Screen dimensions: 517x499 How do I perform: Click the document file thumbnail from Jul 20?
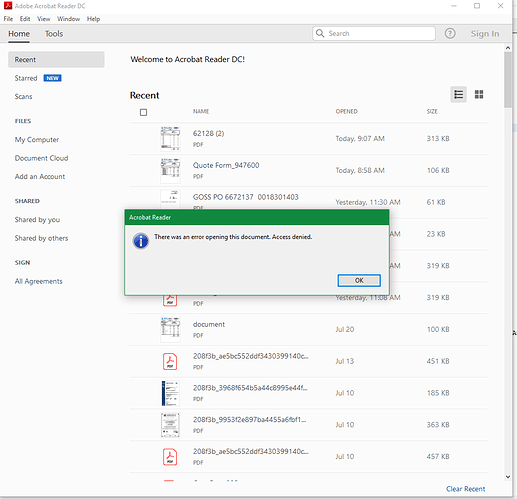click(170, 330)
